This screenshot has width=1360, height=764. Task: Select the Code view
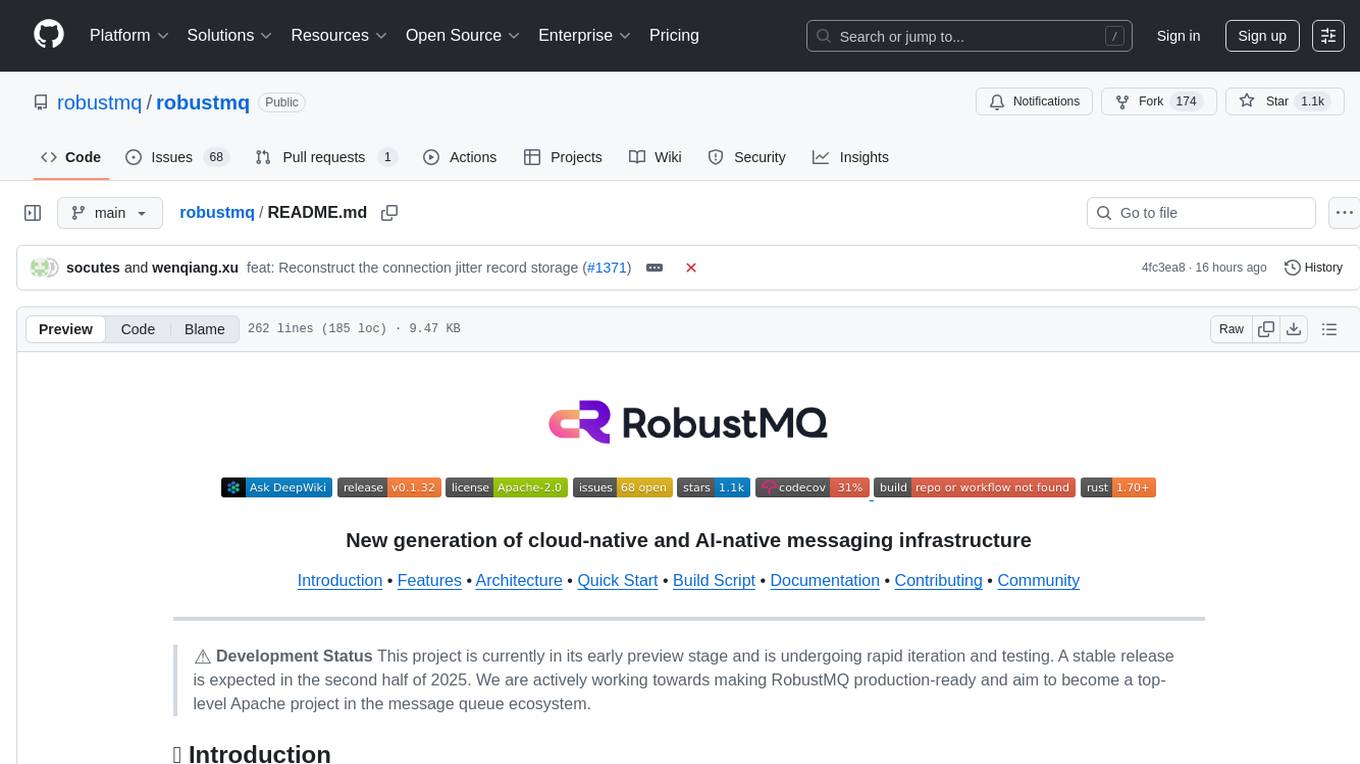[138, 329]
